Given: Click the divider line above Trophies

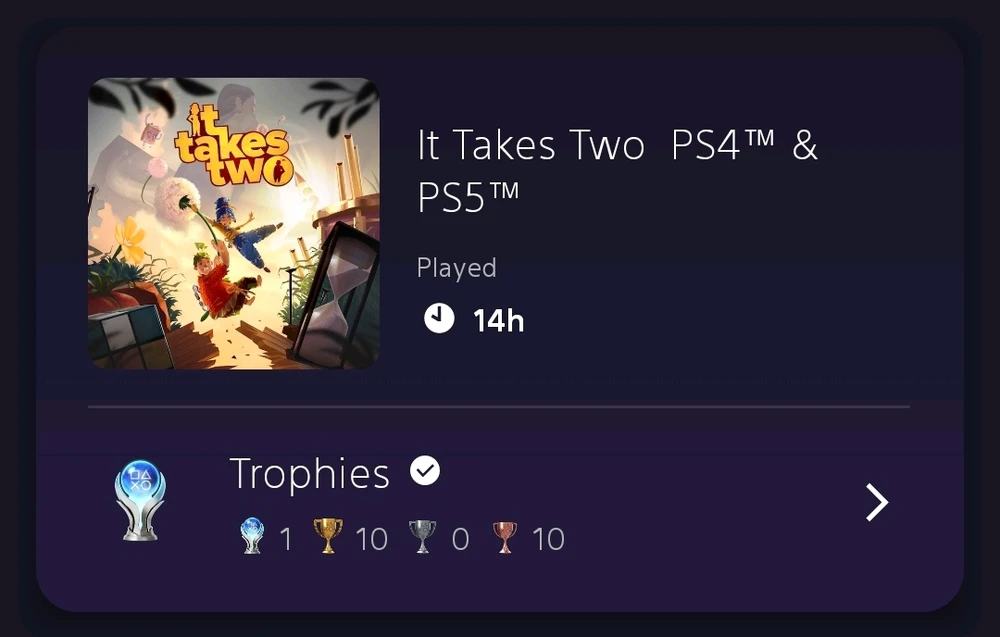Looking at the screenshot, I should [x=499, y=406].
